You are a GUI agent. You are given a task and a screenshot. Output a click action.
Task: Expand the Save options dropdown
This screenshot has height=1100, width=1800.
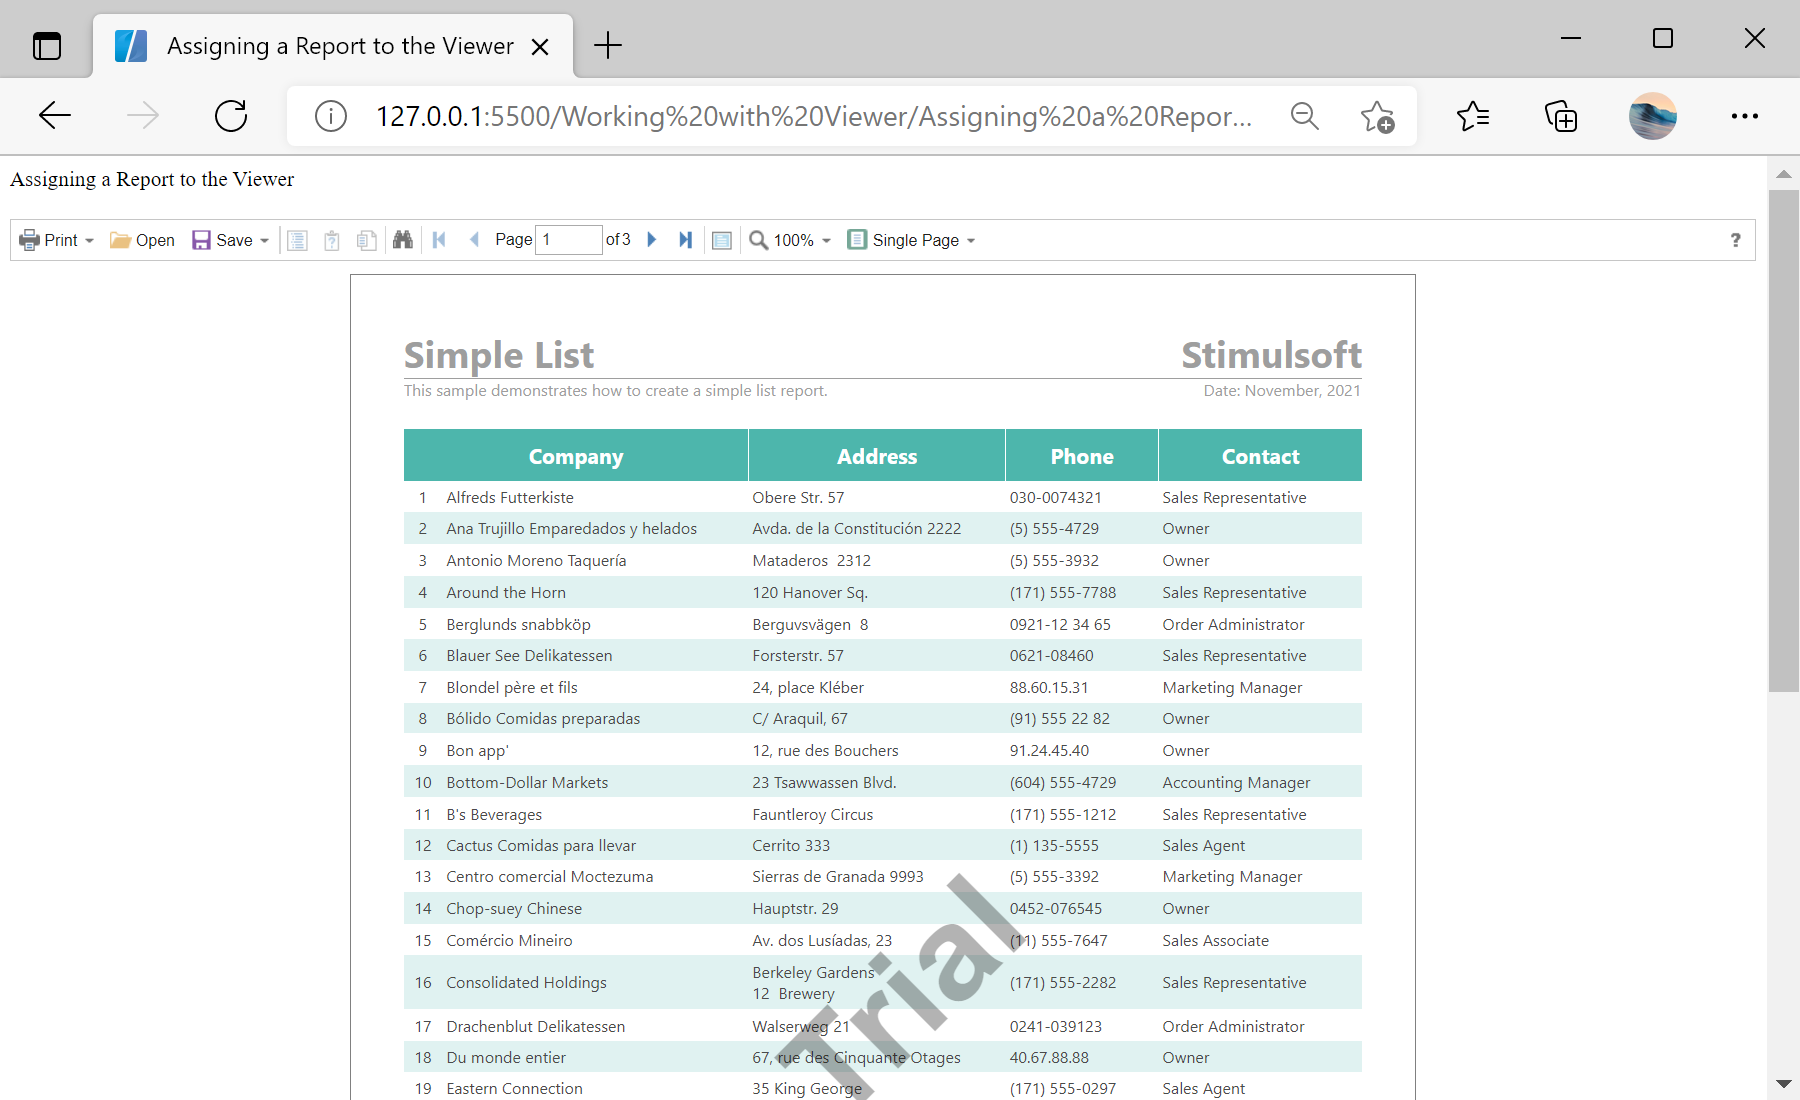(x=231, y=240)
